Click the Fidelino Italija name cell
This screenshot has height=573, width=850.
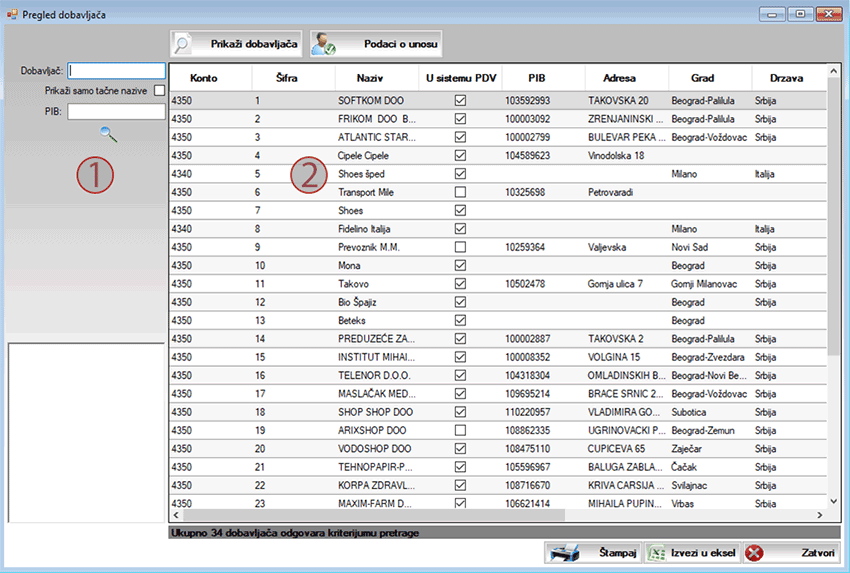coord(377,229)
